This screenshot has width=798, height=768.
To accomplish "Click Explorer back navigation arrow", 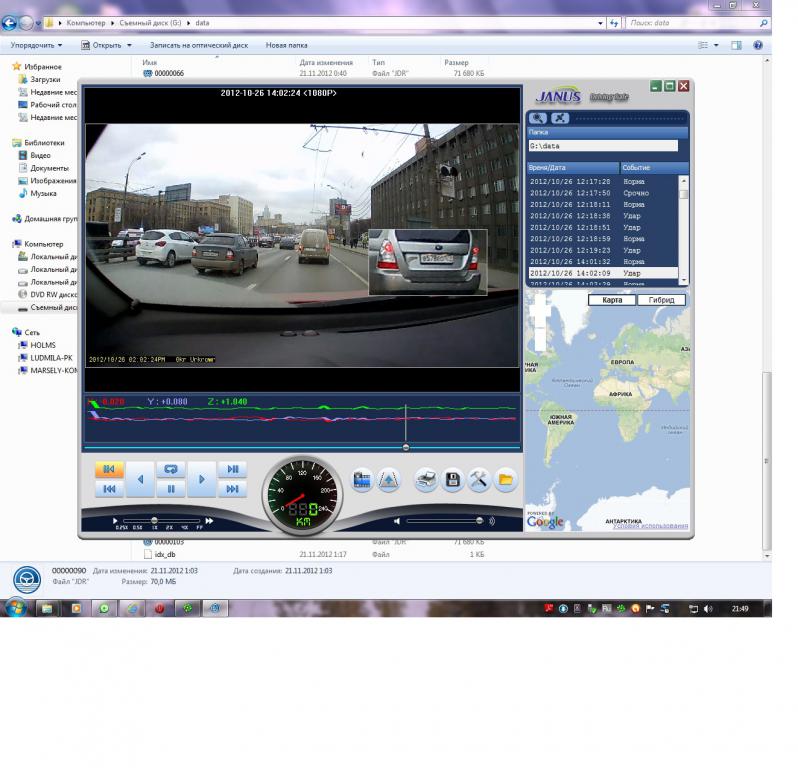I will coord(9,23).
